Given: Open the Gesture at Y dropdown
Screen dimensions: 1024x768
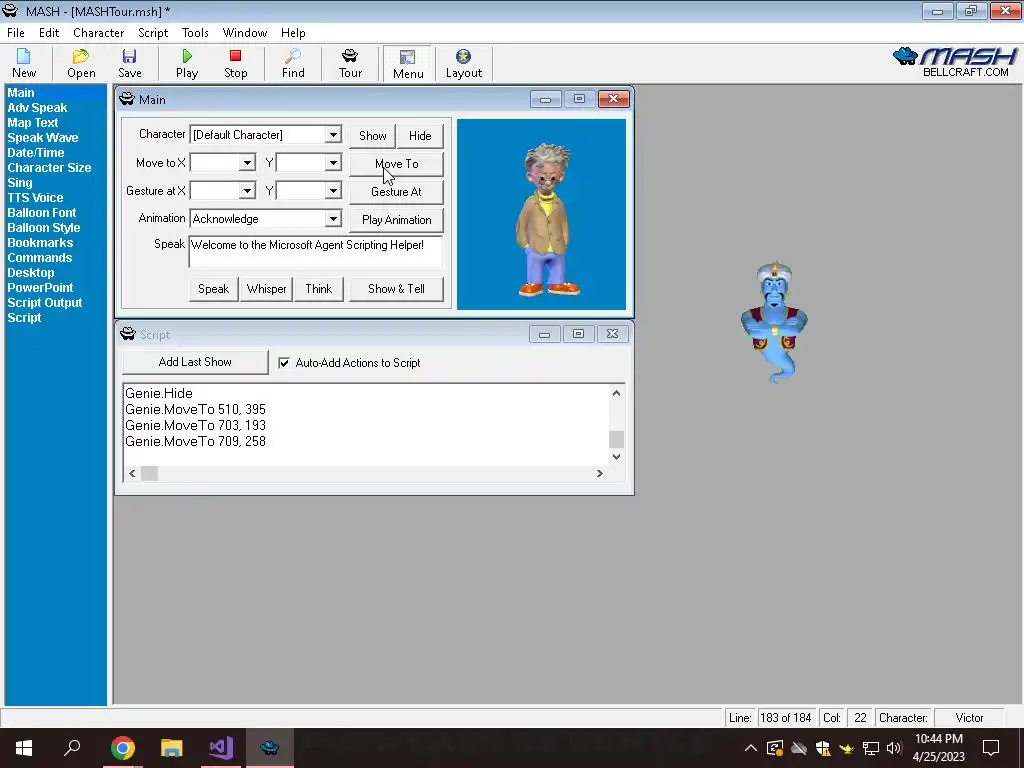Looking at the screenshot, I should tap(333, 191).
